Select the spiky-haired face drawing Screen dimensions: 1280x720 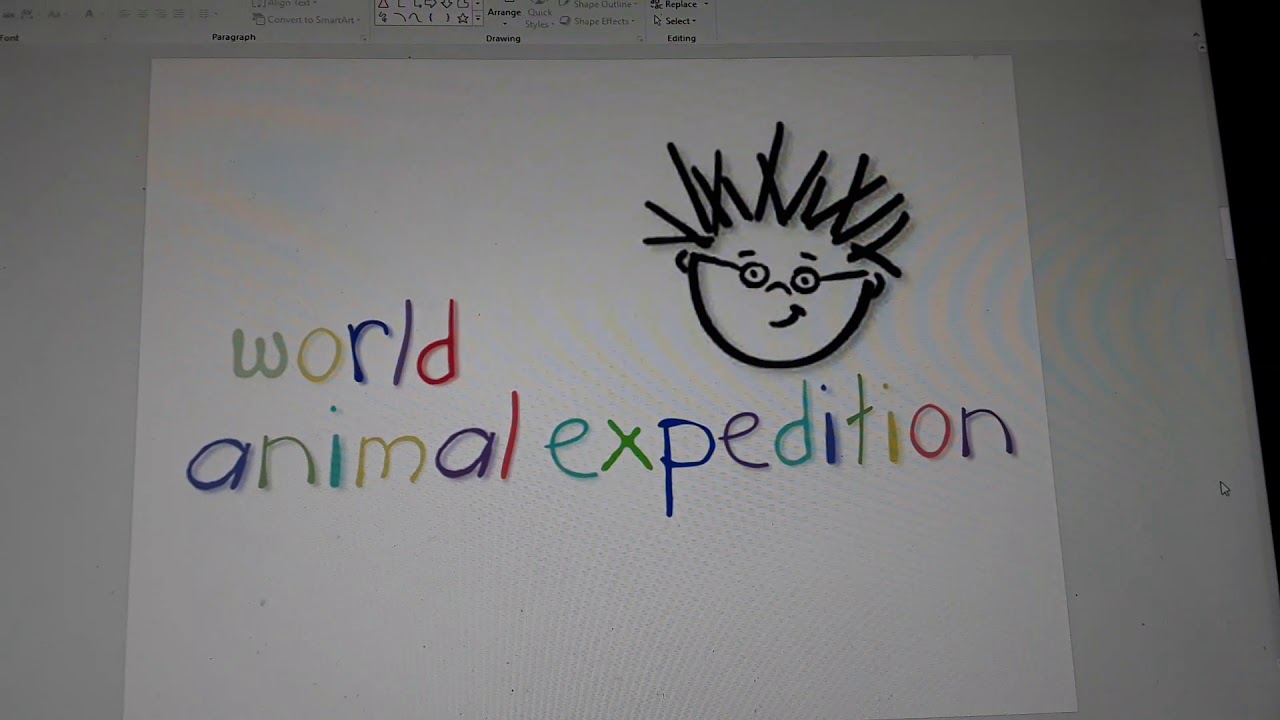click(778, 245)
